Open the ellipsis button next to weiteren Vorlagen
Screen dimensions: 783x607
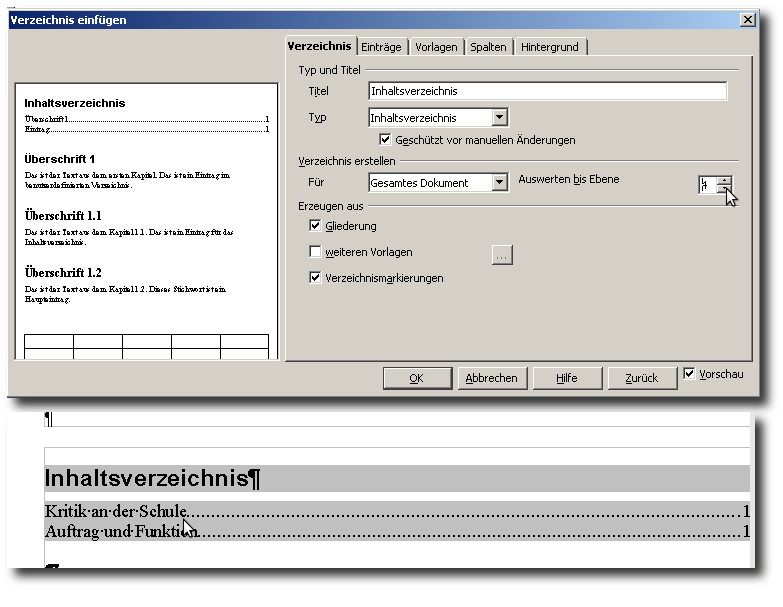pos(502,255)
